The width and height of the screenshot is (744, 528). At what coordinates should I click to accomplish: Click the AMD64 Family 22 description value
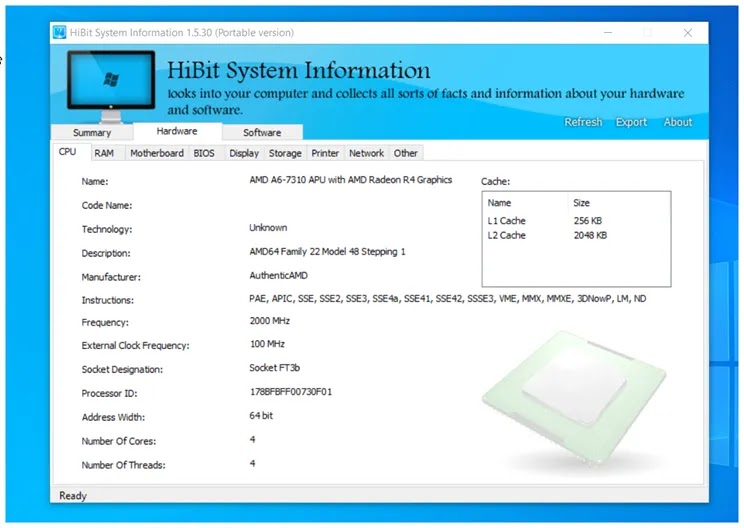pos(327,251)
